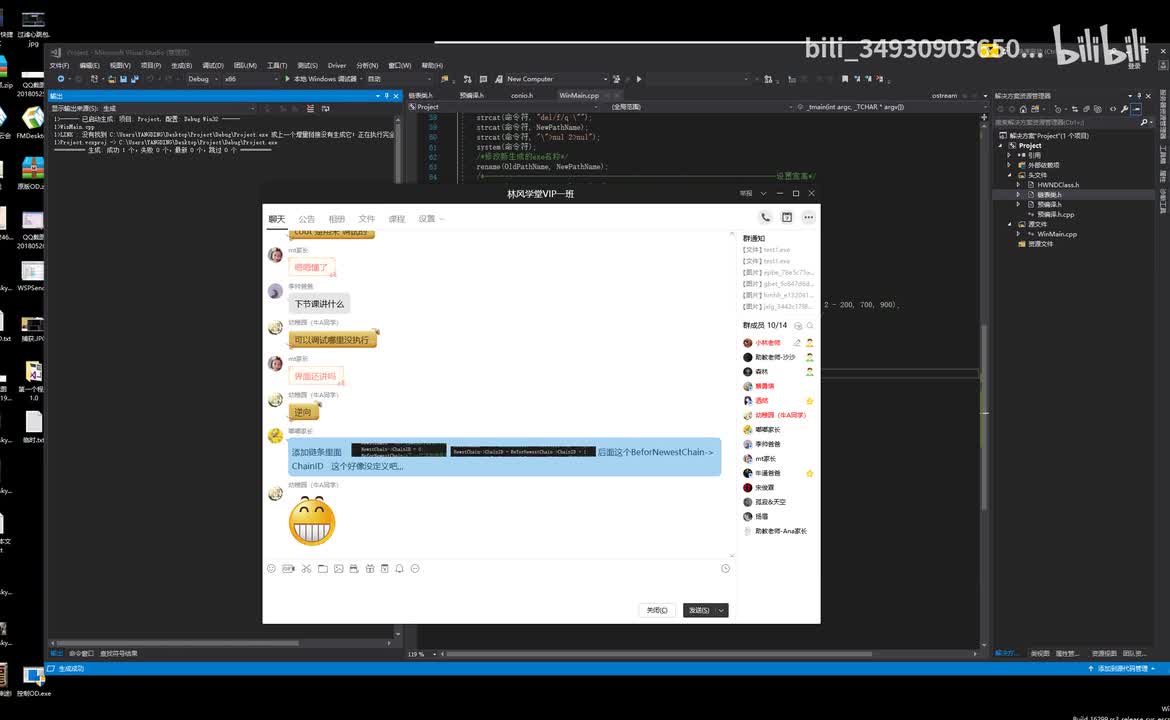Open the emoji picker in QQ chat toolbar

(272, 569)
